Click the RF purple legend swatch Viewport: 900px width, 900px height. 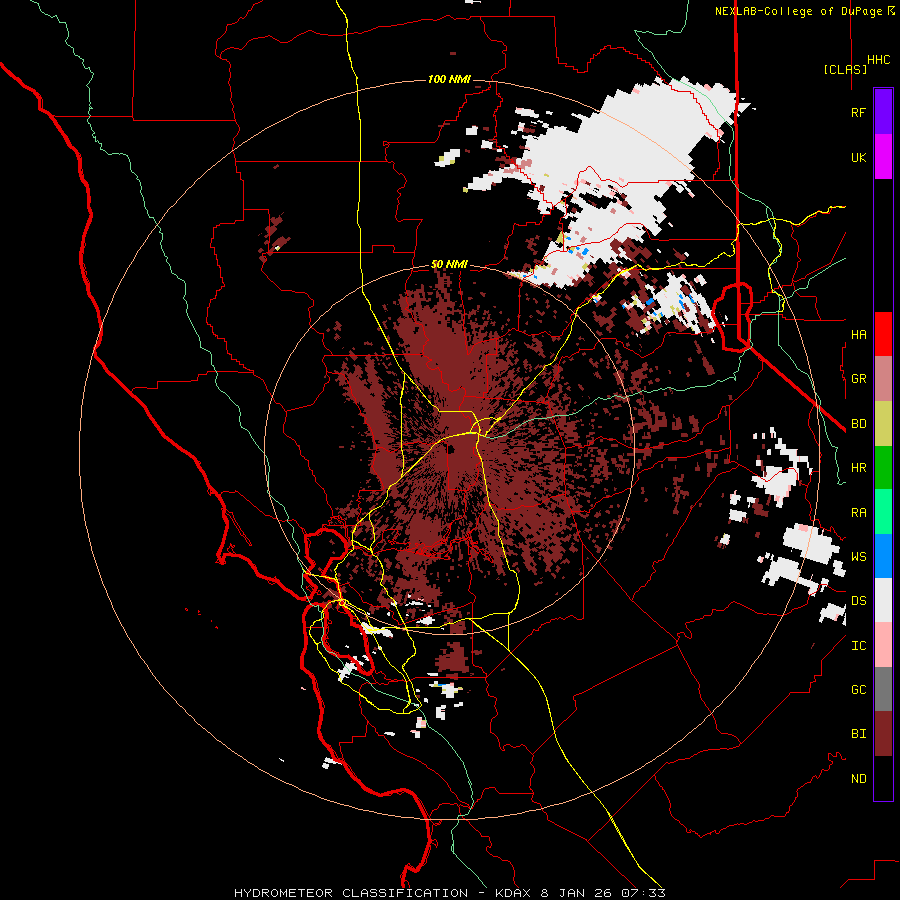(x=883, y=112)
